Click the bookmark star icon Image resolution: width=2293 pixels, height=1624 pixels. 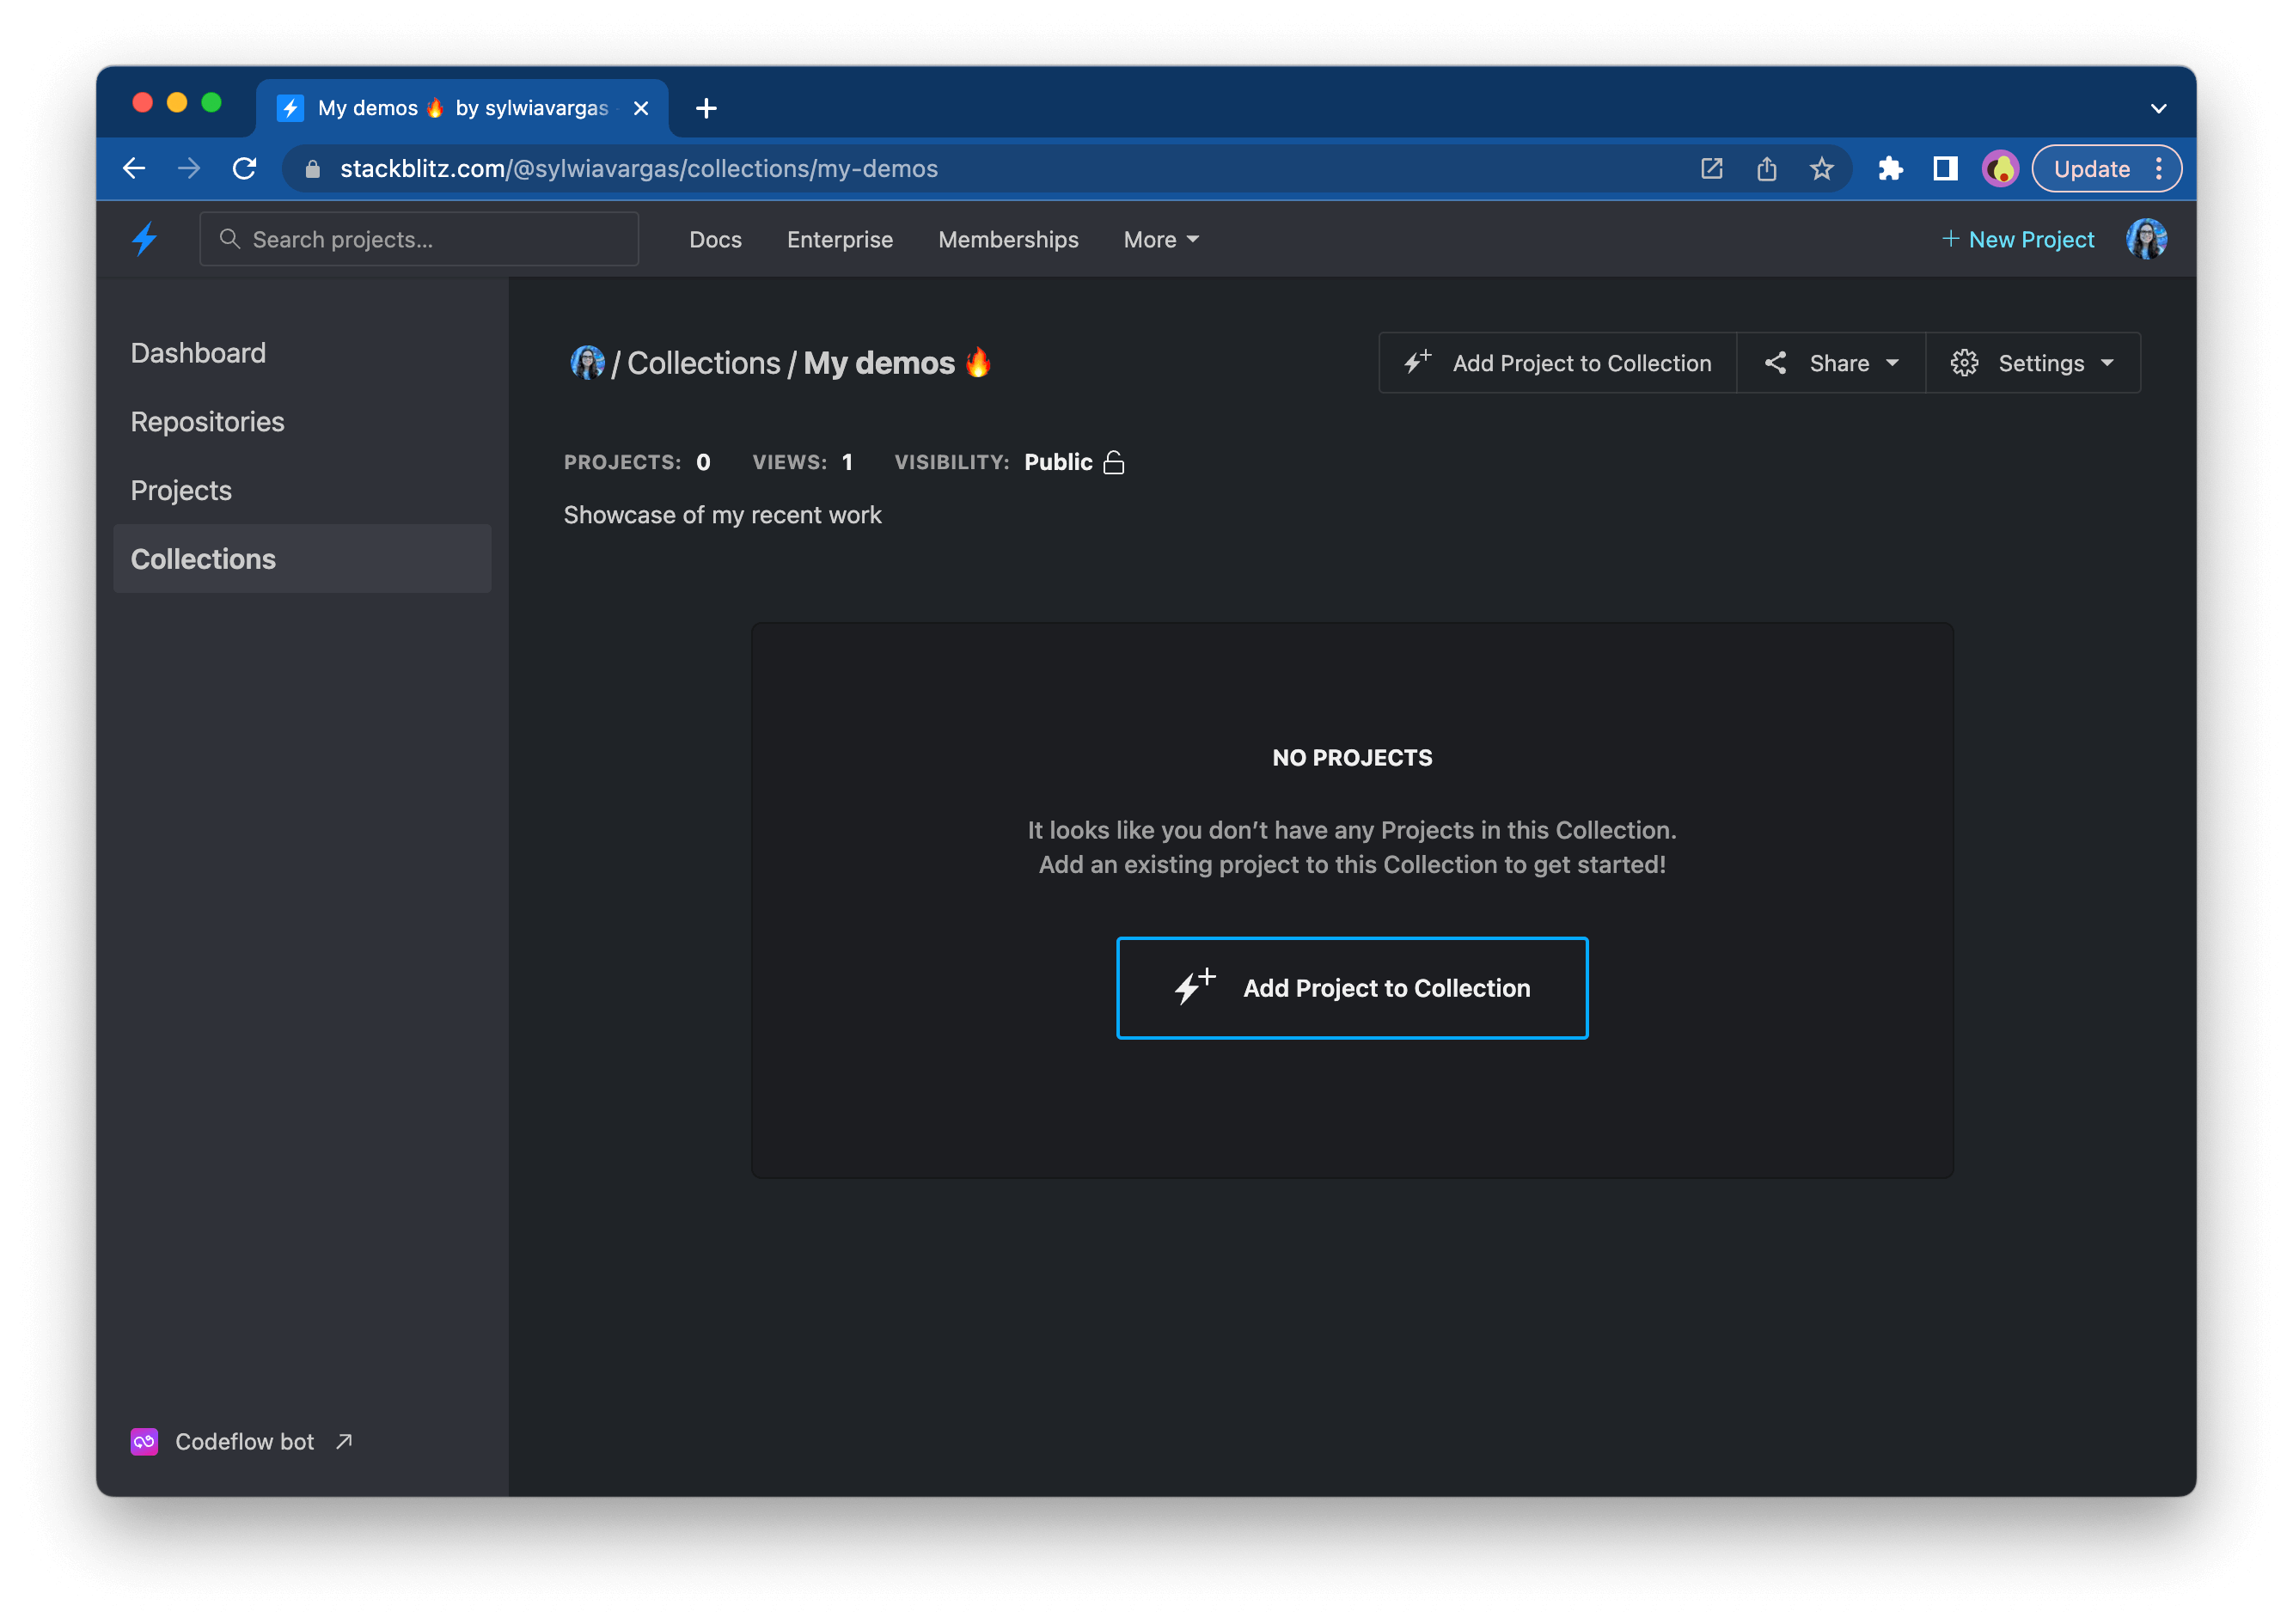[x=1821, y=169]
